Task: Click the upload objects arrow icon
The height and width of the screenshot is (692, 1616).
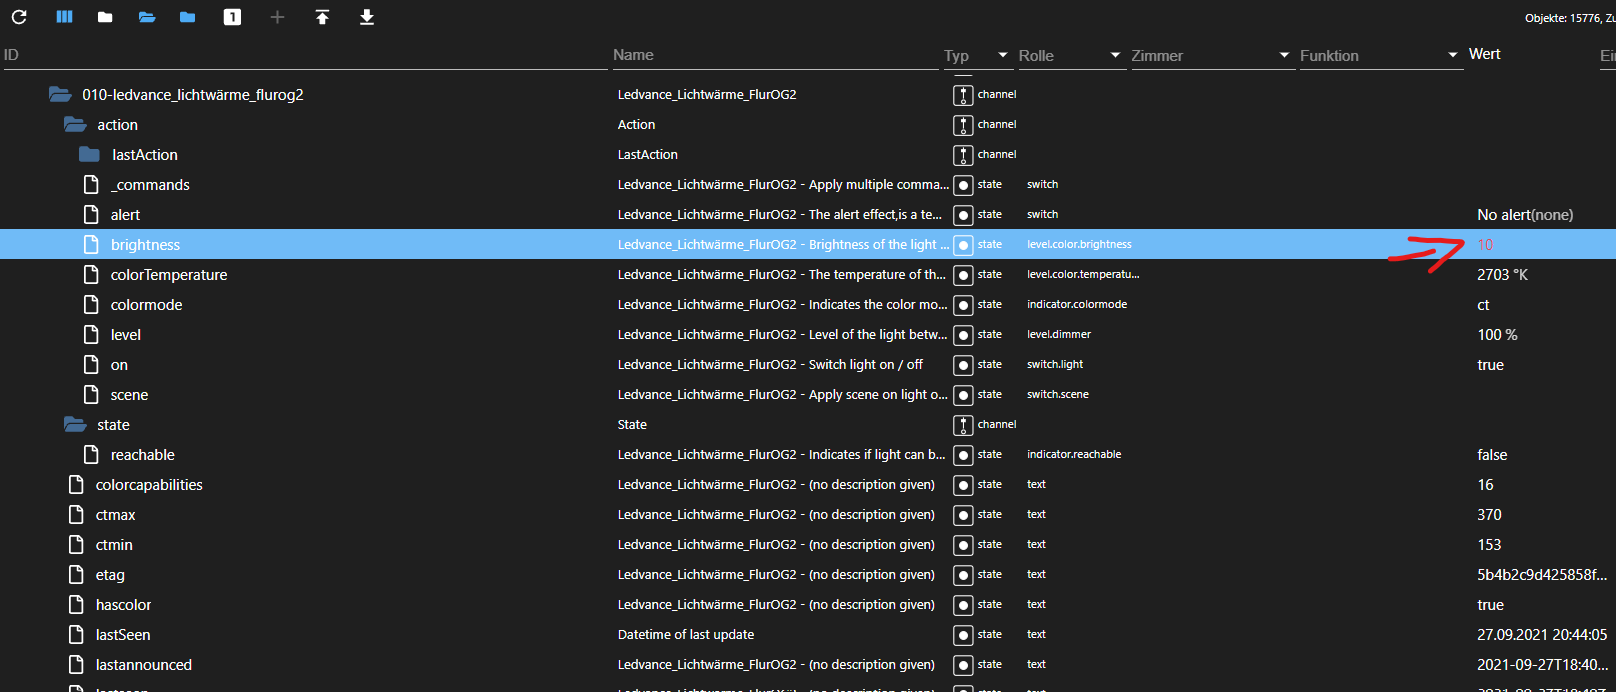Action: point(322,17)
